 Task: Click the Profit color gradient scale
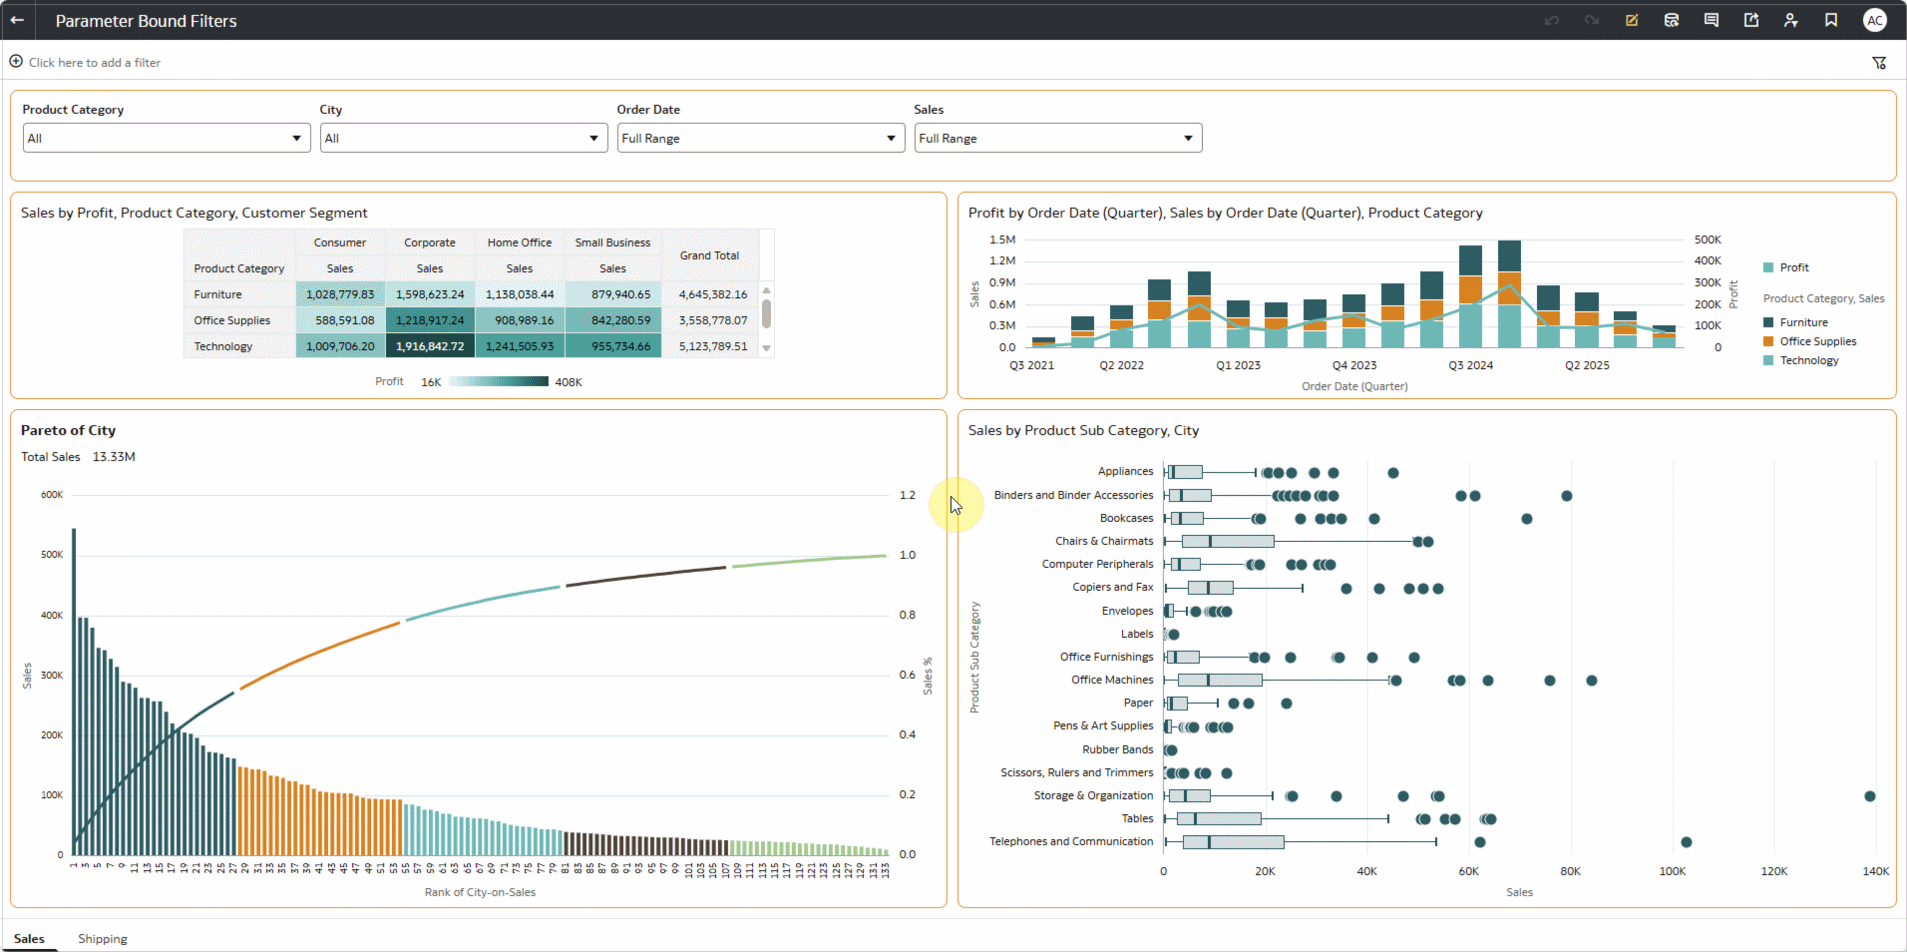coord(497,381)
